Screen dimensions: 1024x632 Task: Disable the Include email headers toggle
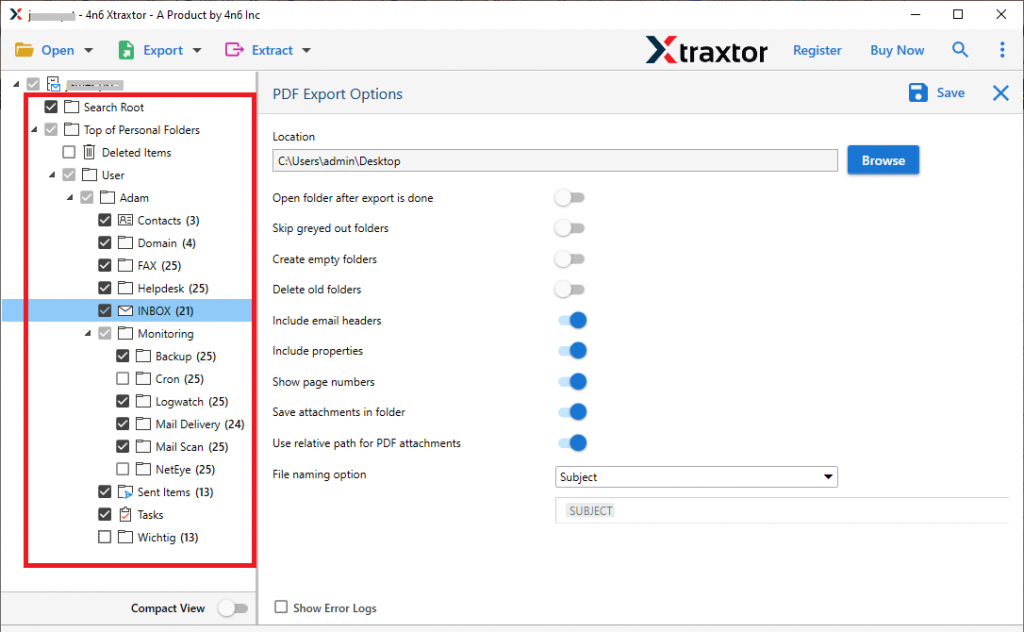(571, 320)
